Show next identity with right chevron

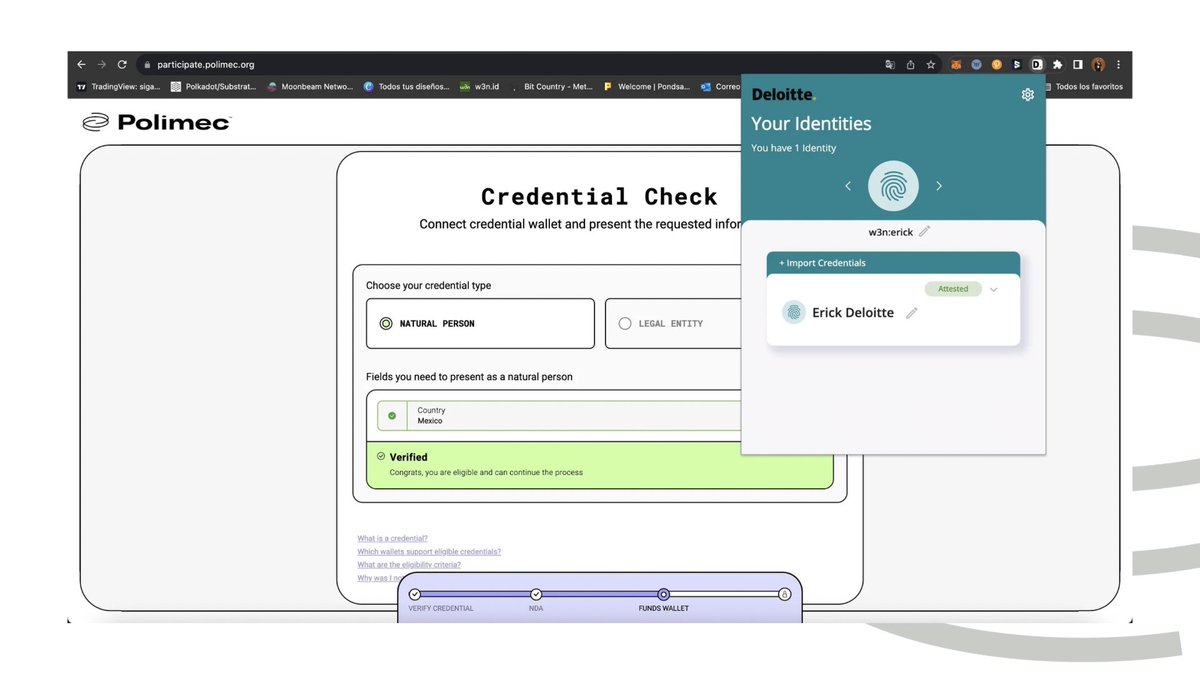click(939, 186)
